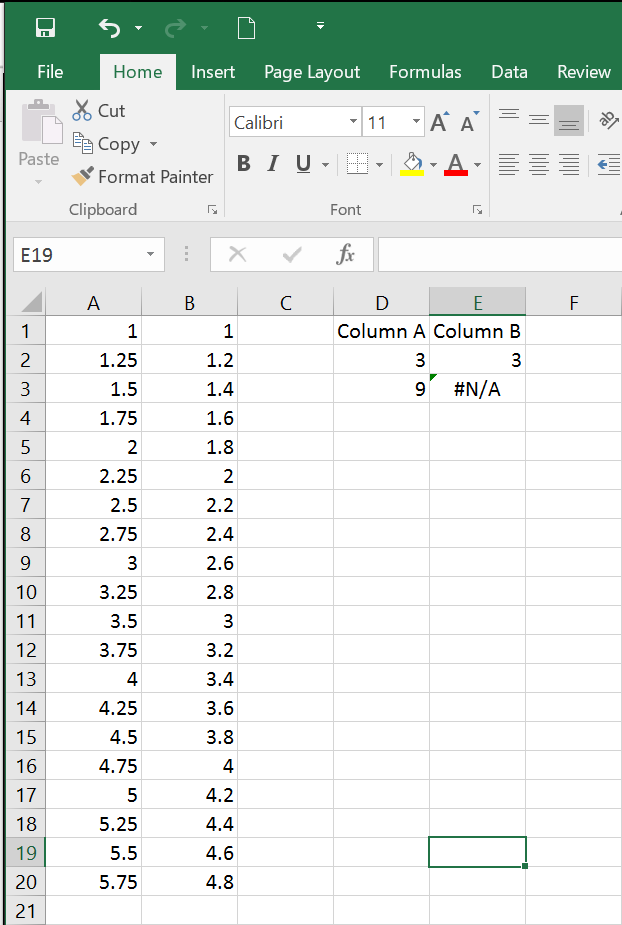The image size is (622, 925).
Task: Click the Select All corner triangle
Action: tap(30, 302)
